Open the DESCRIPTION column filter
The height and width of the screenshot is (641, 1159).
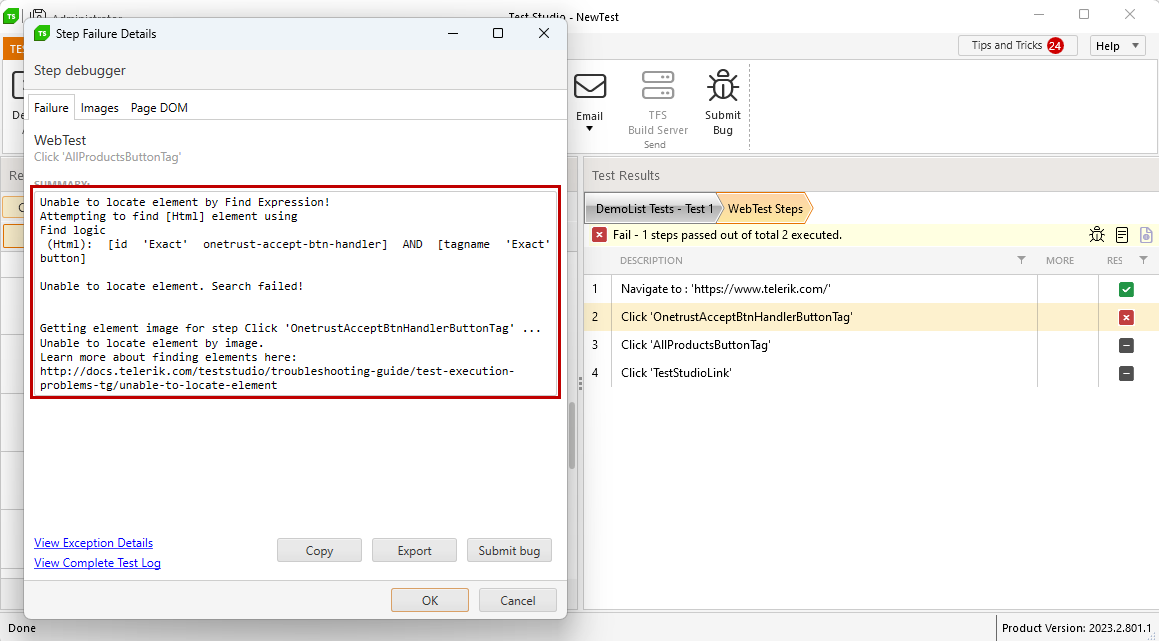pos(1022,260)
